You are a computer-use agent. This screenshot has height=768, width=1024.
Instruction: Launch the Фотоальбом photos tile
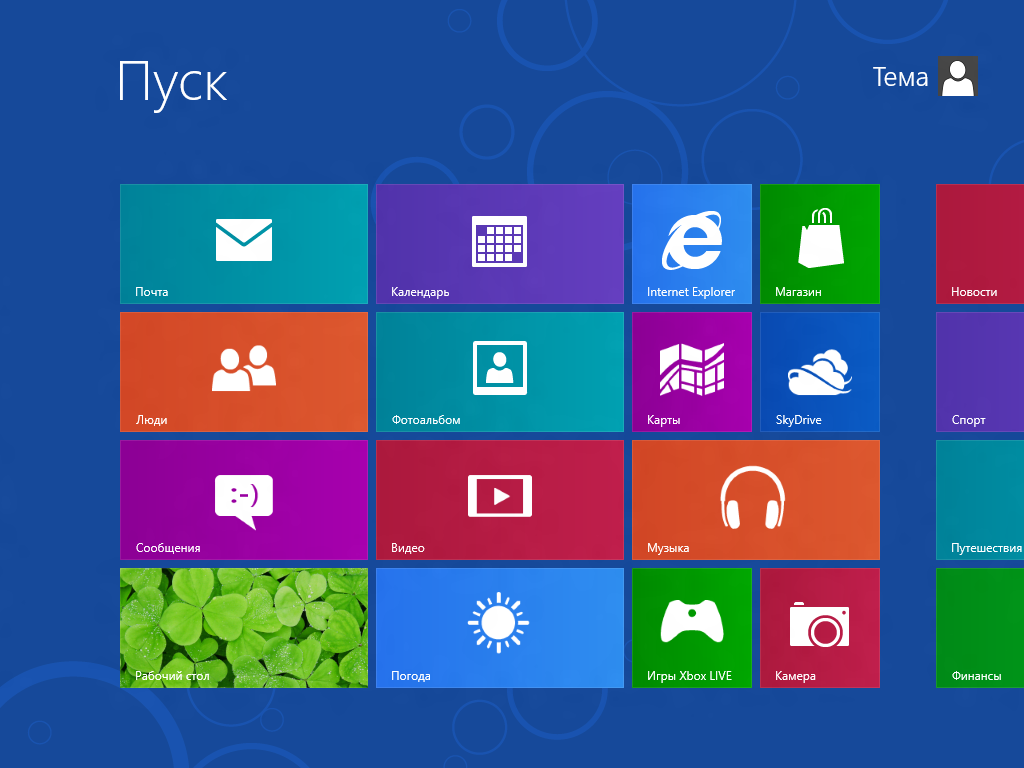coord(499,371)
